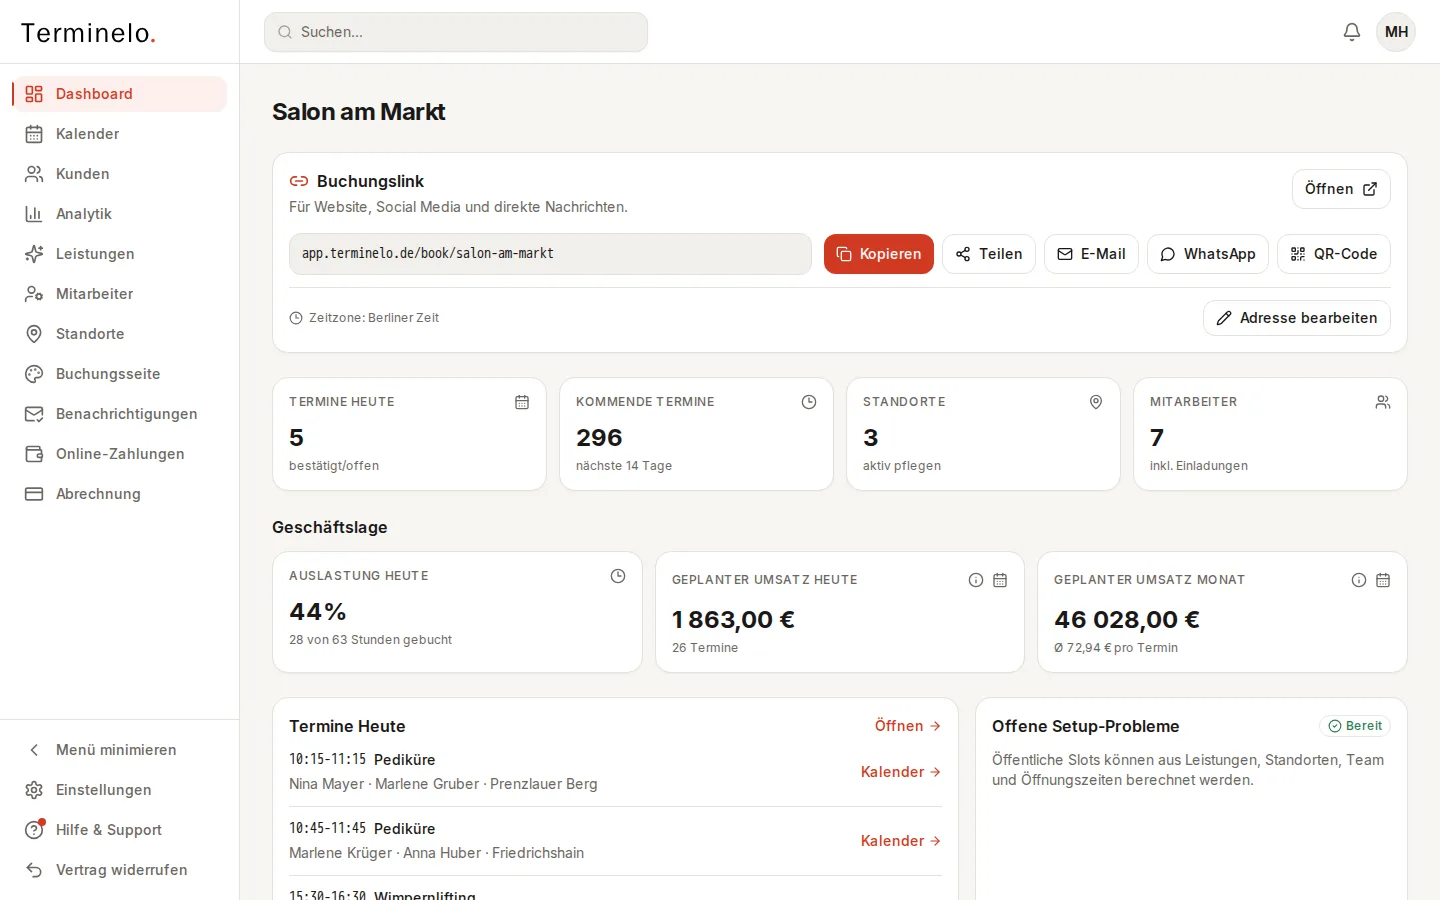Click the Buchungslink chain icon
This screenshot has width=1440, height=900.
point(299,181)
